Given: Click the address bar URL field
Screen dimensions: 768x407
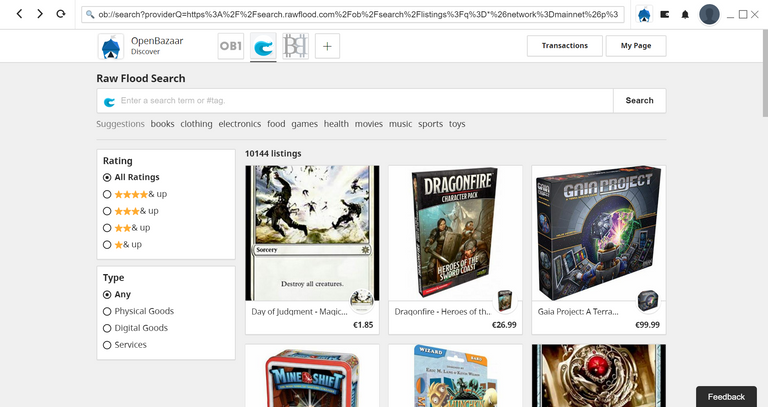Looking at the screenshot, I should click(353, 14).
